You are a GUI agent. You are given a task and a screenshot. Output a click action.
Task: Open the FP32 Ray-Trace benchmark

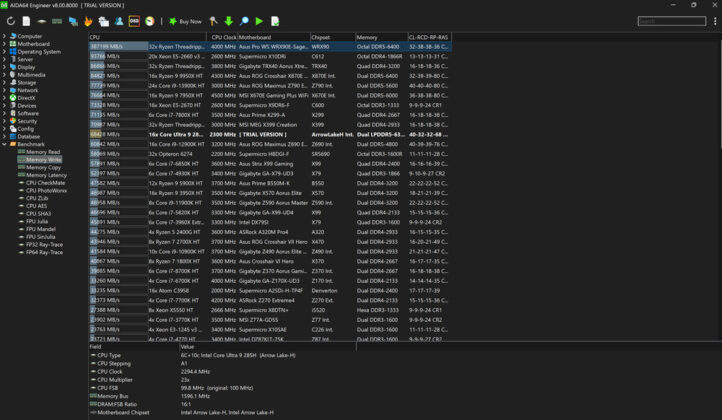44,245
